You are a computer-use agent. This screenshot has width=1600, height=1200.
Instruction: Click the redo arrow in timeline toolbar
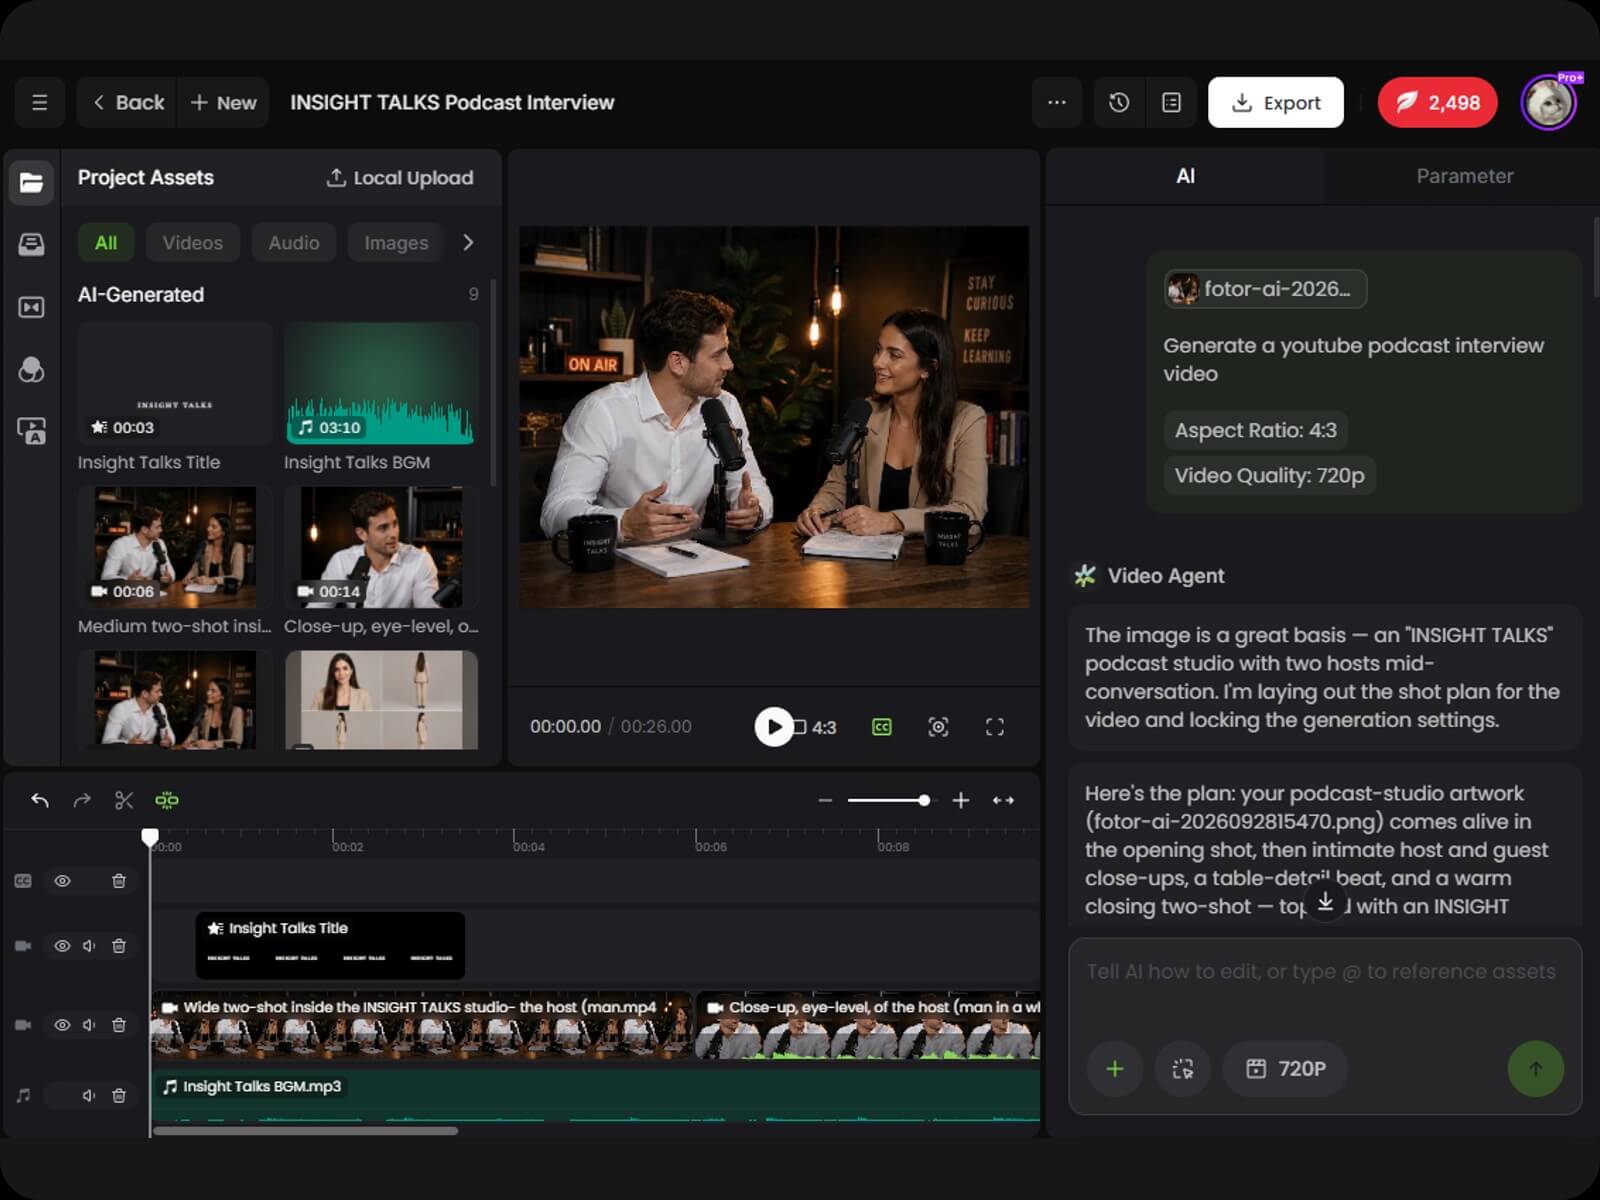pos(82,800)
